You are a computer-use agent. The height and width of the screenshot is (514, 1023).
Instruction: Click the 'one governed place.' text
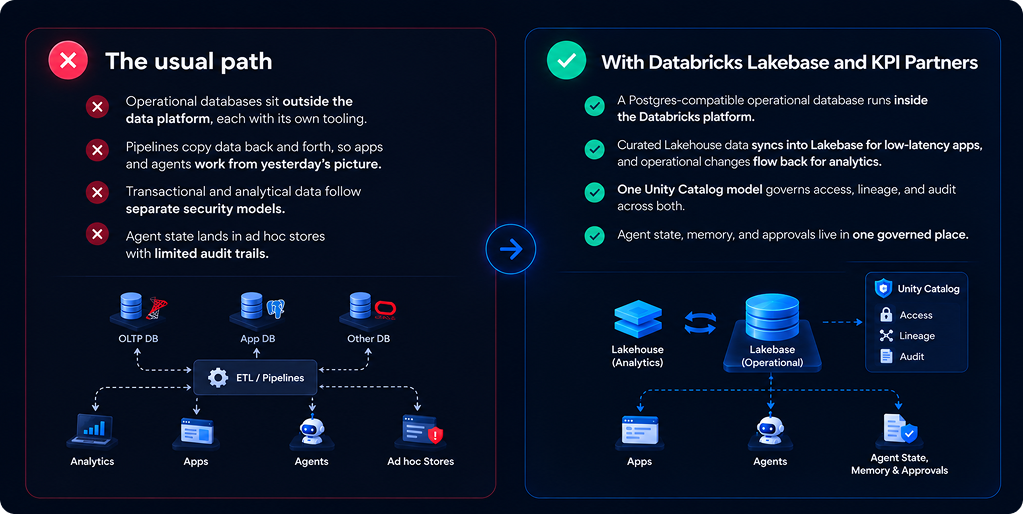[910, 235]
